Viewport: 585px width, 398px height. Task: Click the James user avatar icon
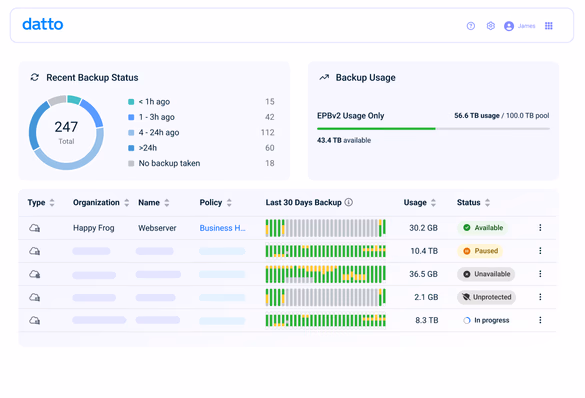click(x=509, y=26)
